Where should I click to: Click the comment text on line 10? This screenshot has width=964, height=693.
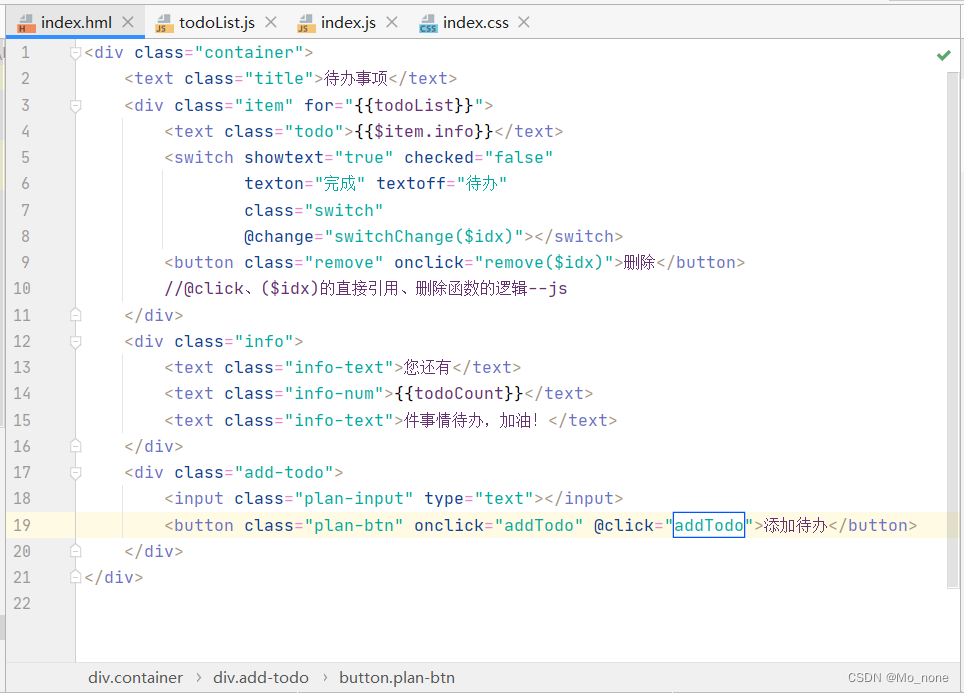[366, 288]
